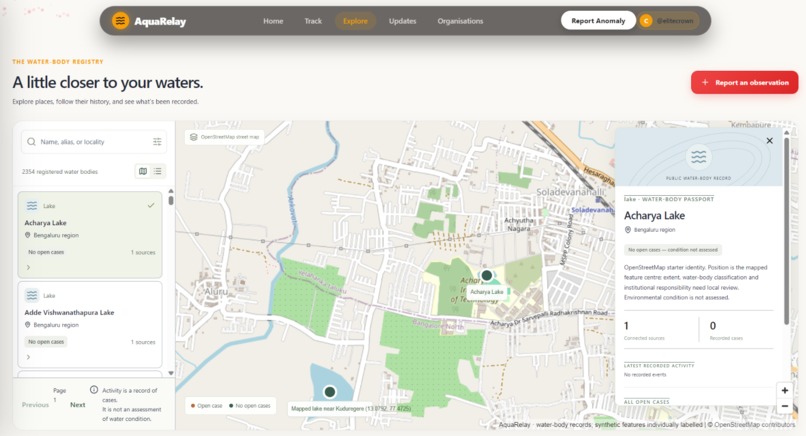Screen dimensions: 806x436
Task: Zoom in on the map
Action: (x=784, y=390)
